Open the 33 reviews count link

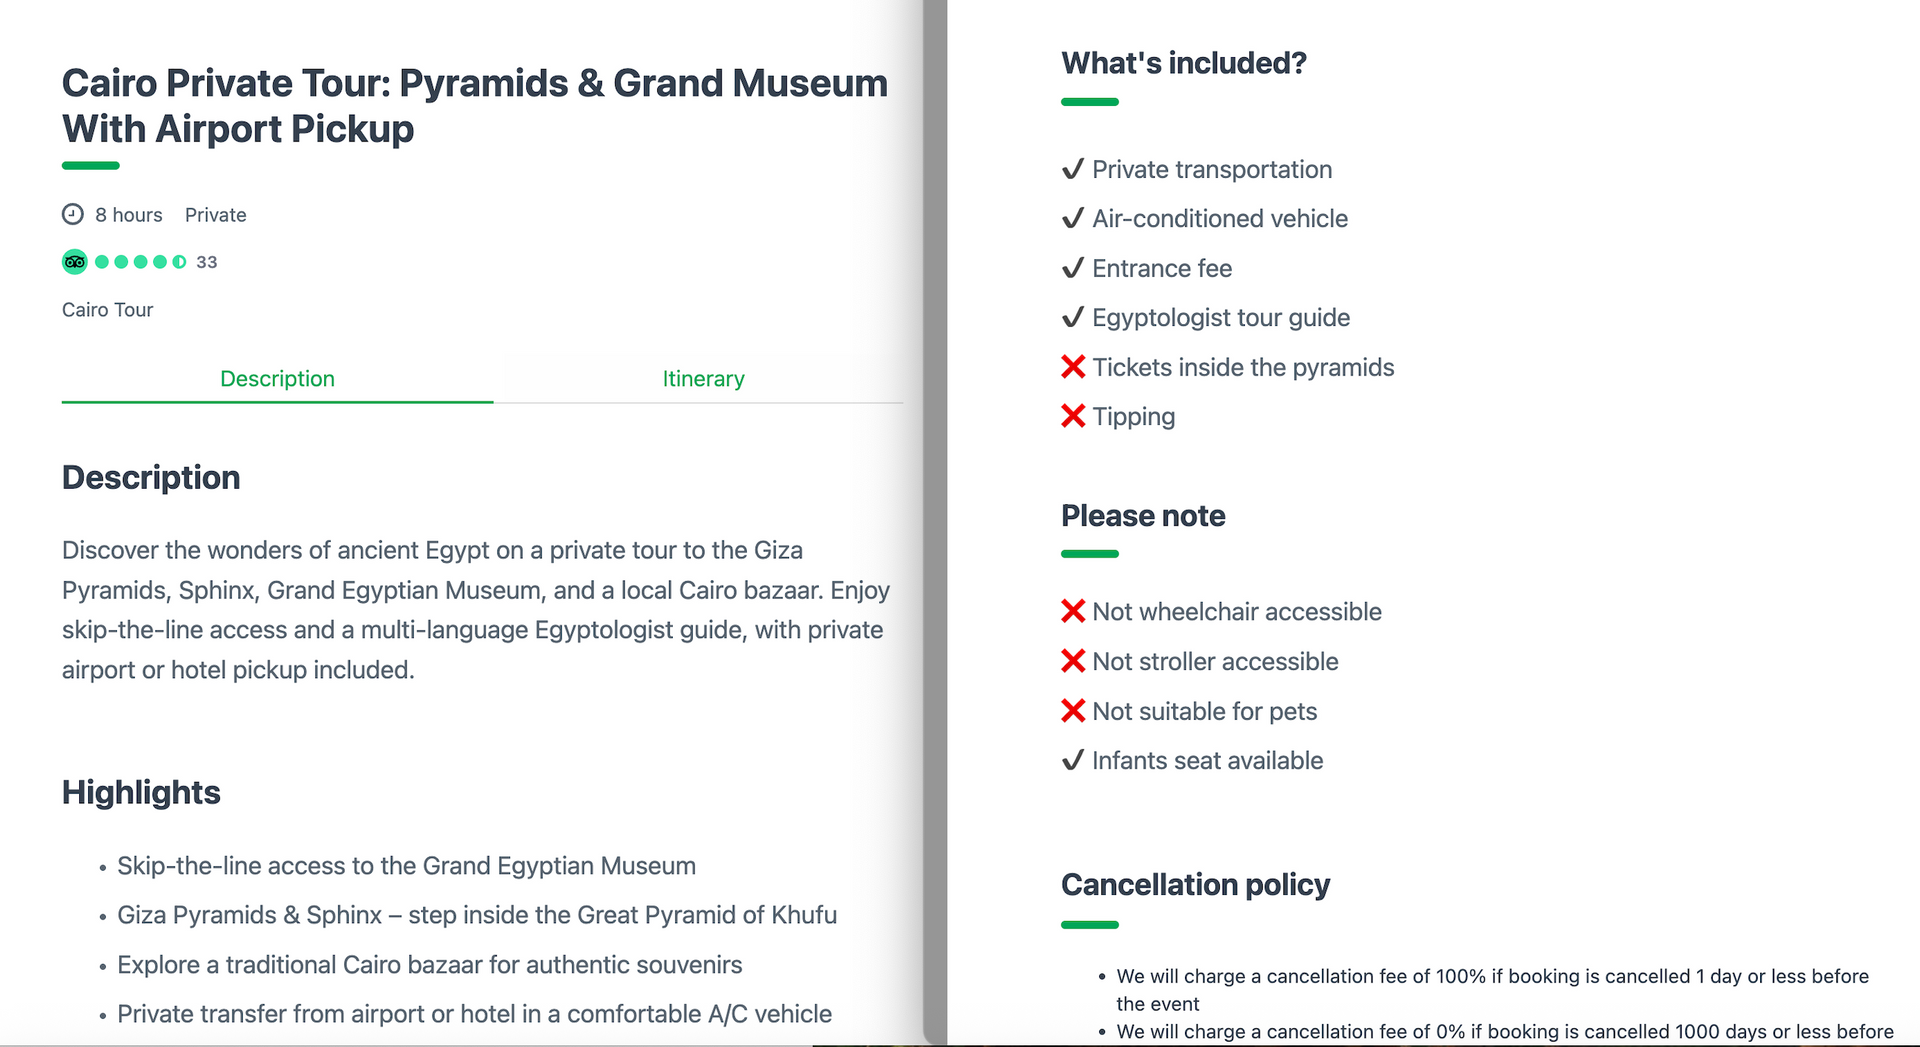[x=207, y=262]
